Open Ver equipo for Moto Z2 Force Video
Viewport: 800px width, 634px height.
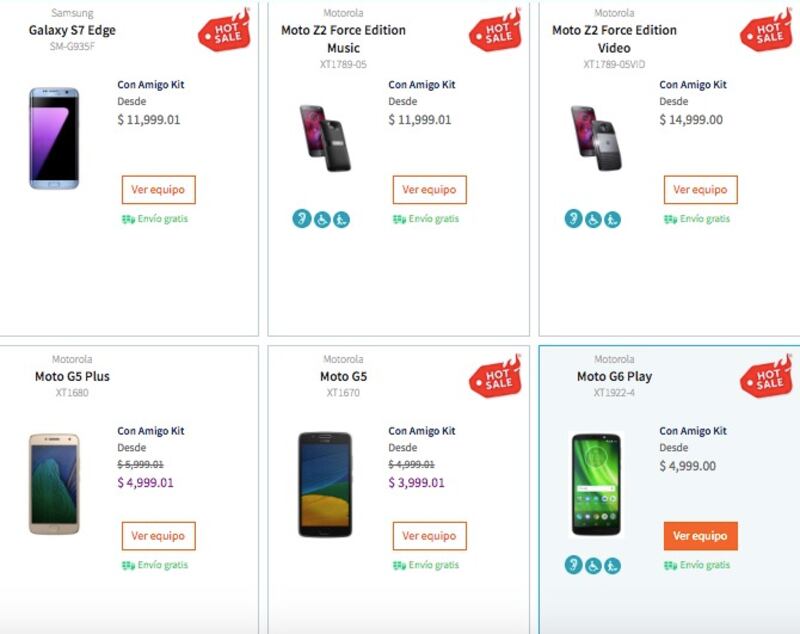click(x=700, y=189)
